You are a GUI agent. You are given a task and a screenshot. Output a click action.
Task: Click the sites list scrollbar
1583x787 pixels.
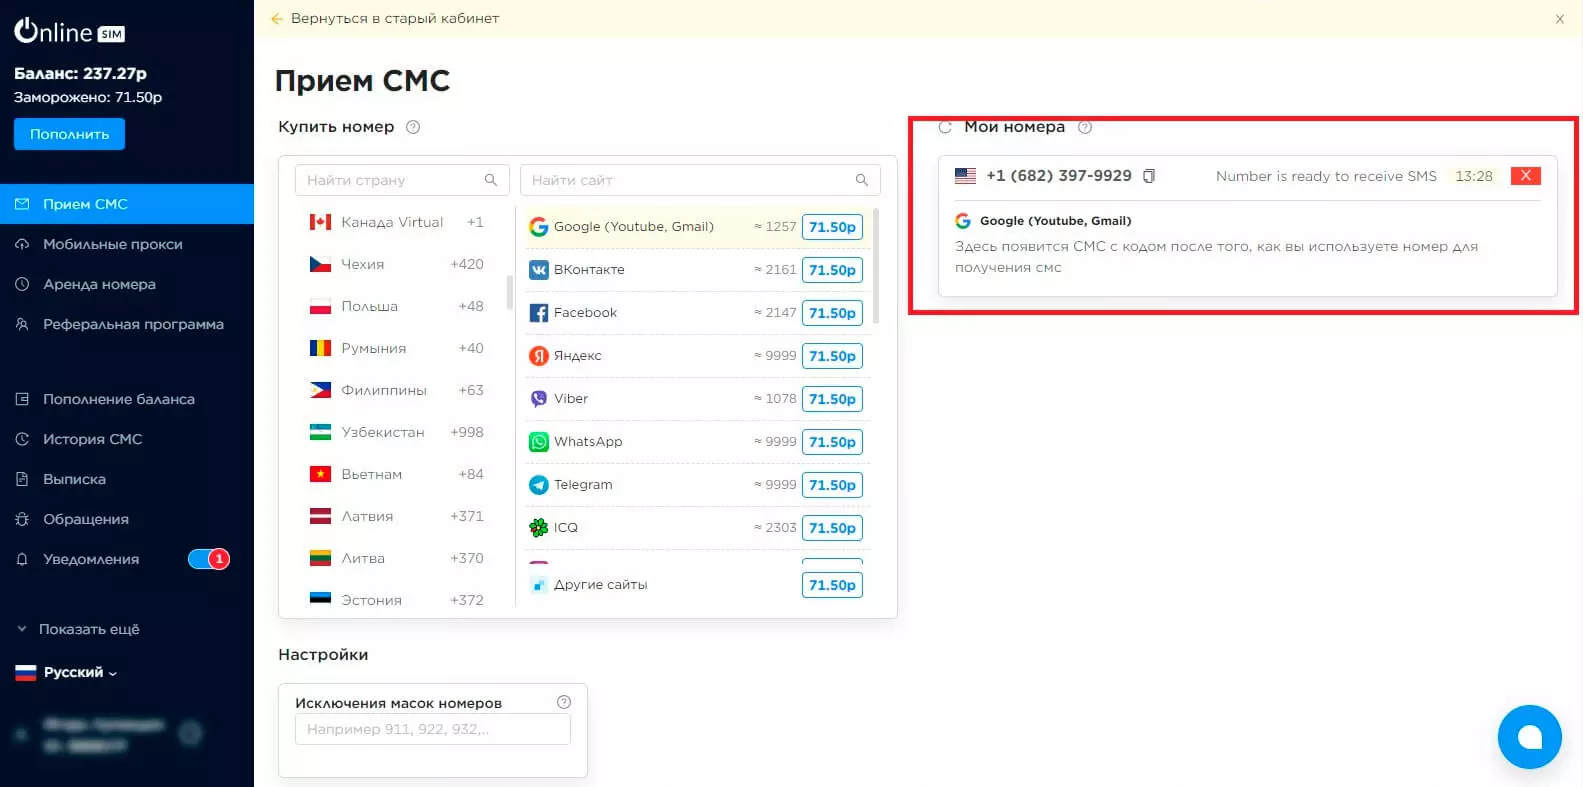[x=876, y=266]
